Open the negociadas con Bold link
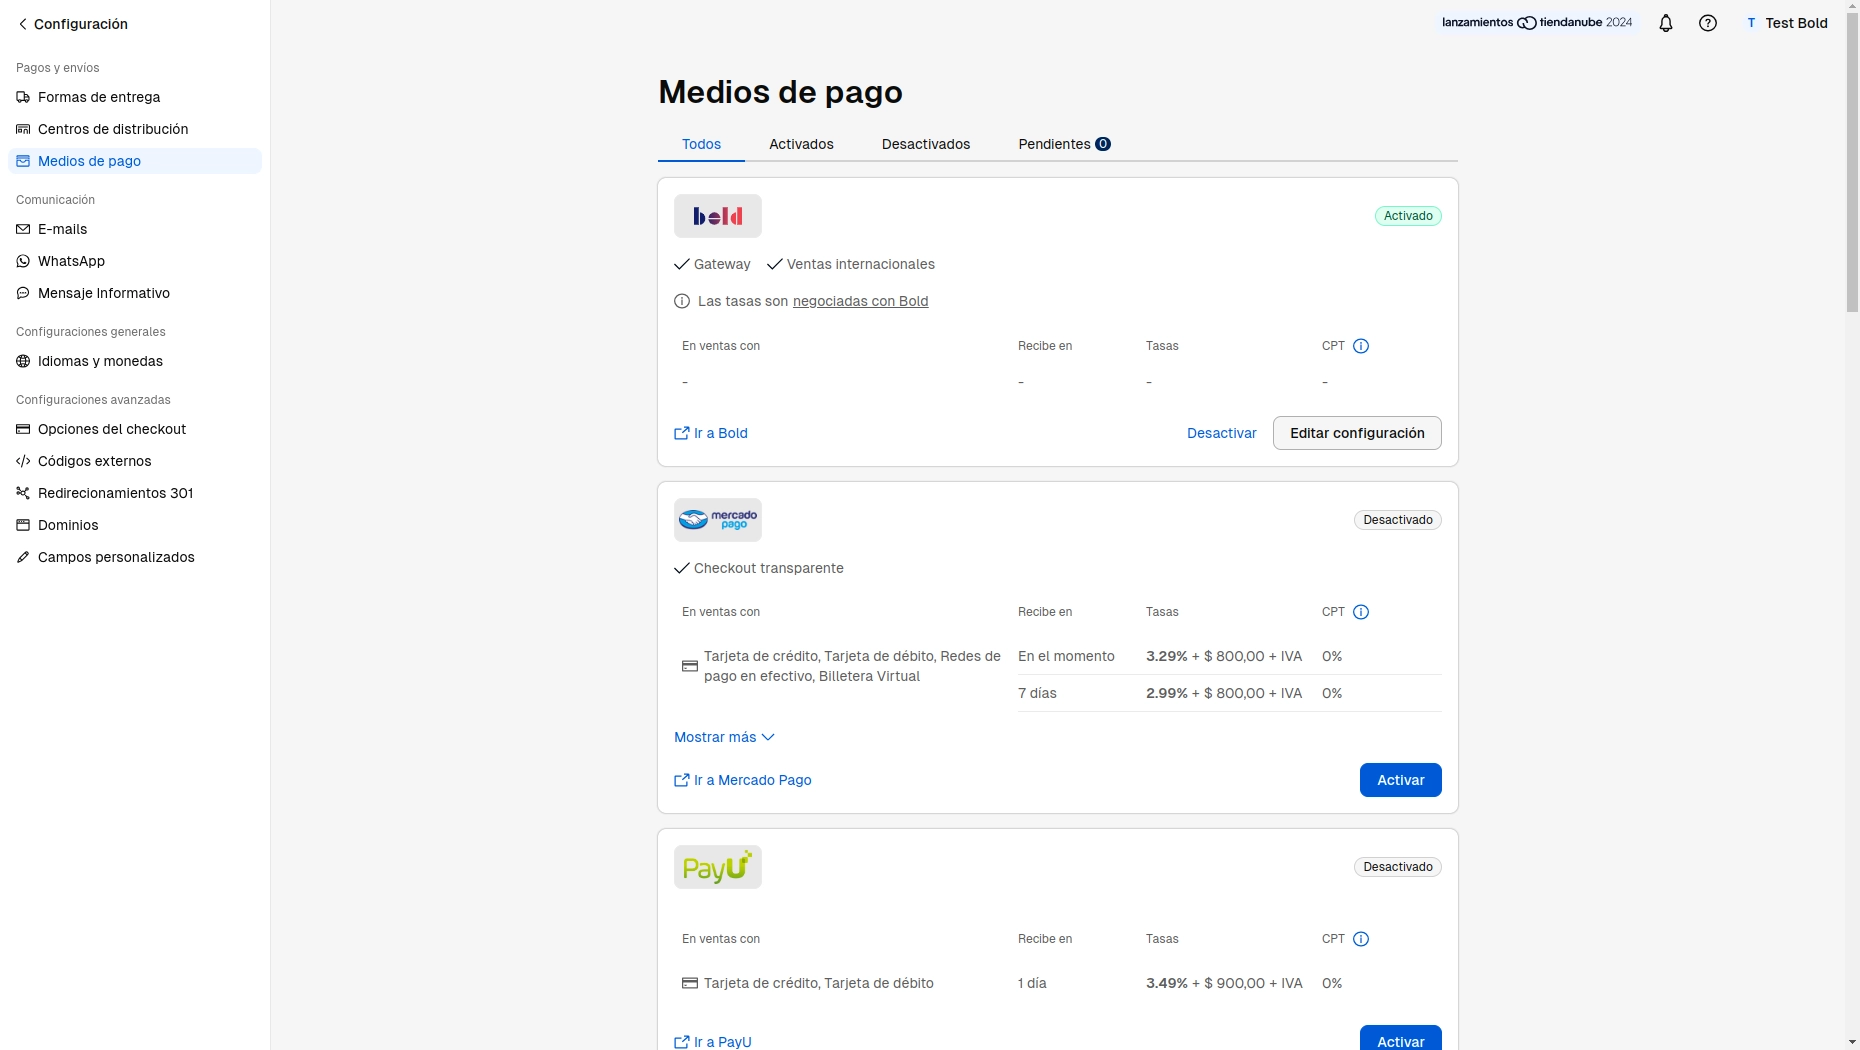Image resolution: width=1860 pixels, height=1050 pixels. (860, 301)
